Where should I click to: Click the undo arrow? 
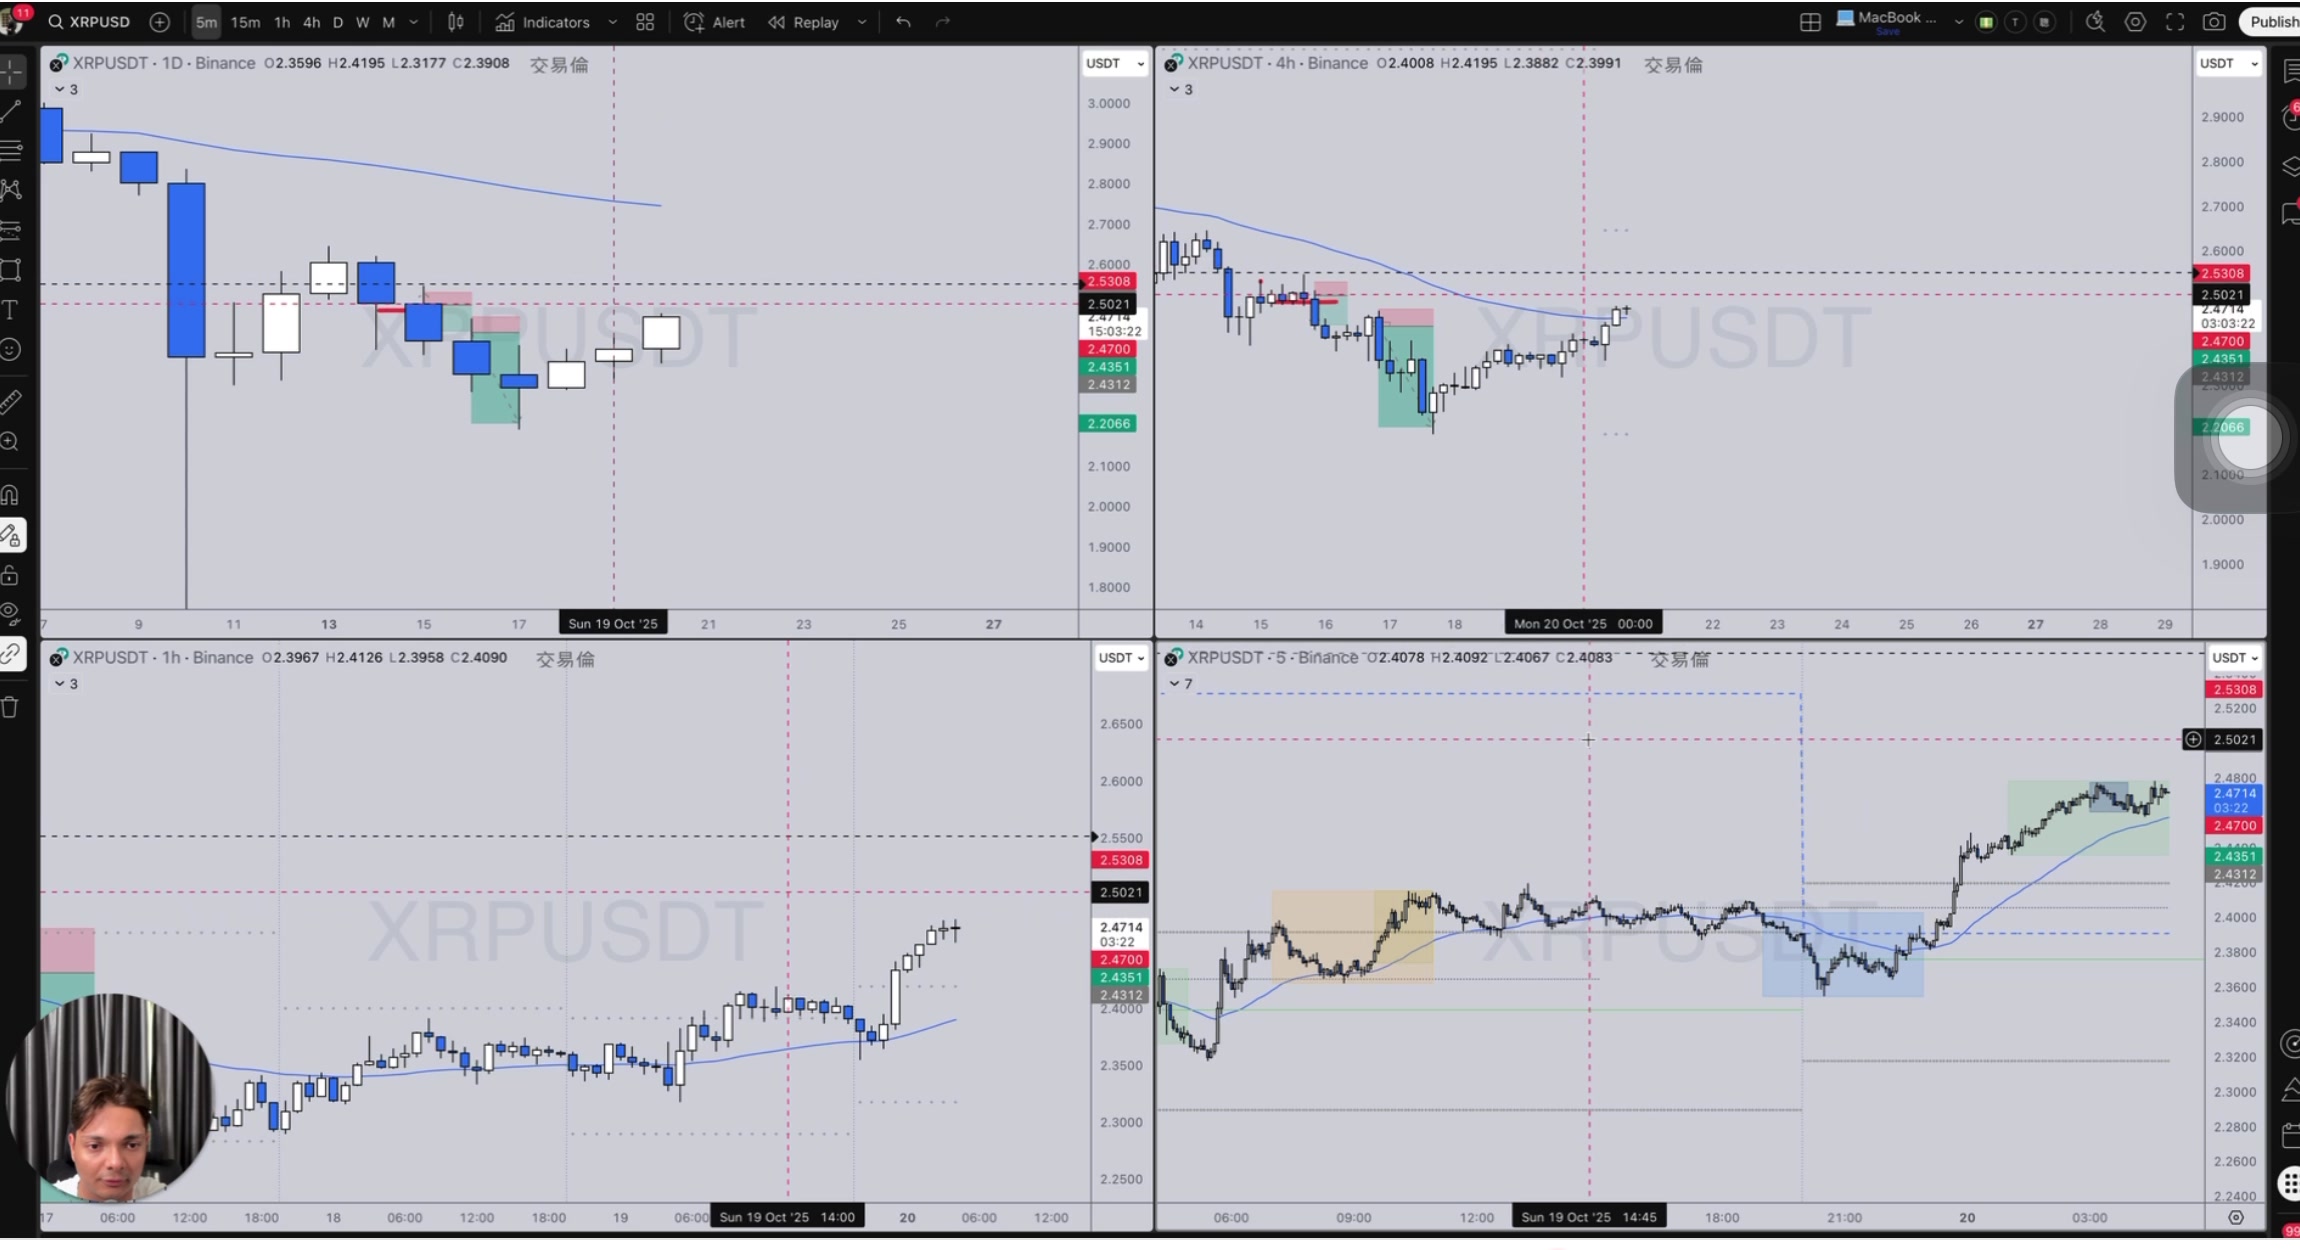tap(903, 22)
